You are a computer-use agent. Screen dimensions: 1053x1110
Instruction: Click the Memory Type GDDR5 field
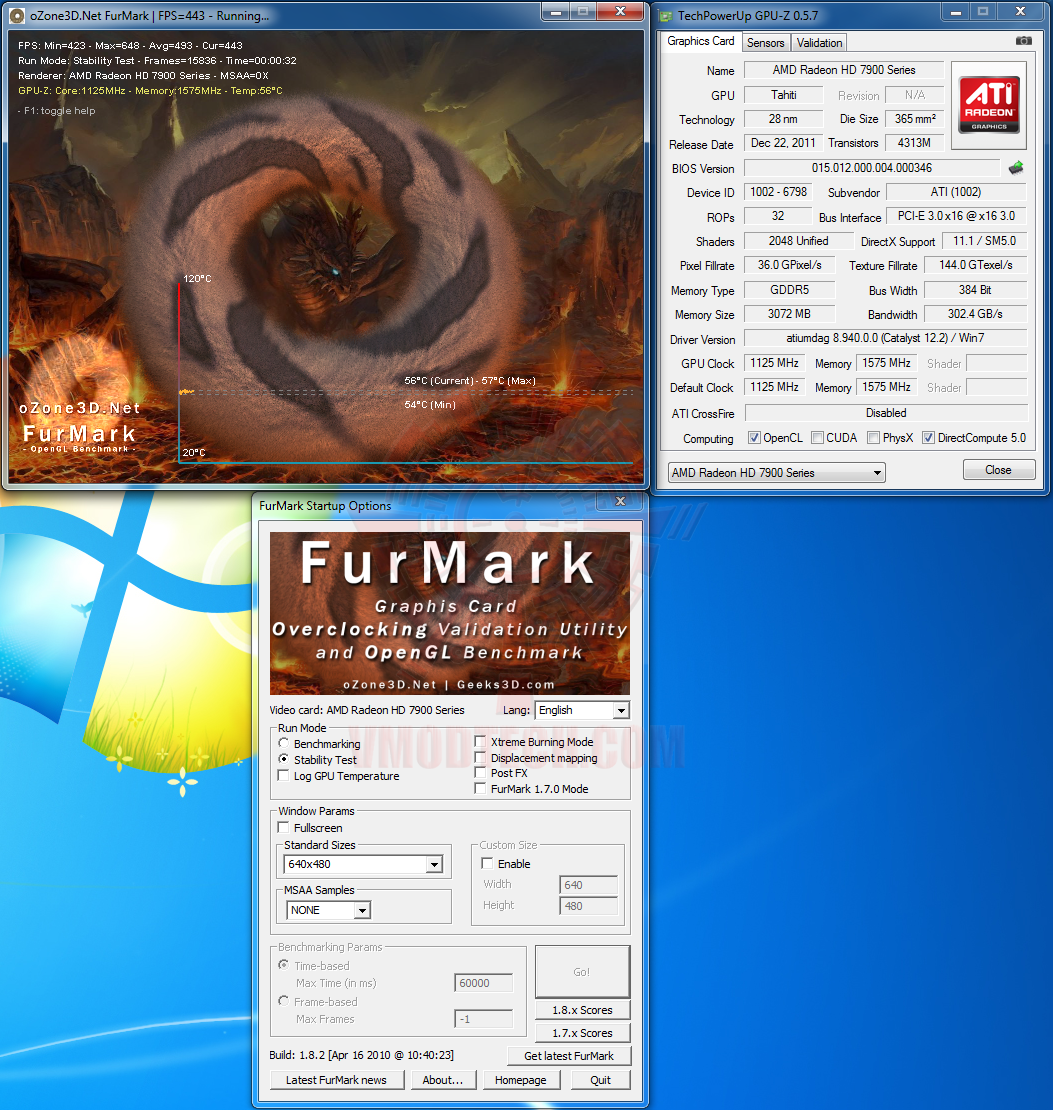789,290
